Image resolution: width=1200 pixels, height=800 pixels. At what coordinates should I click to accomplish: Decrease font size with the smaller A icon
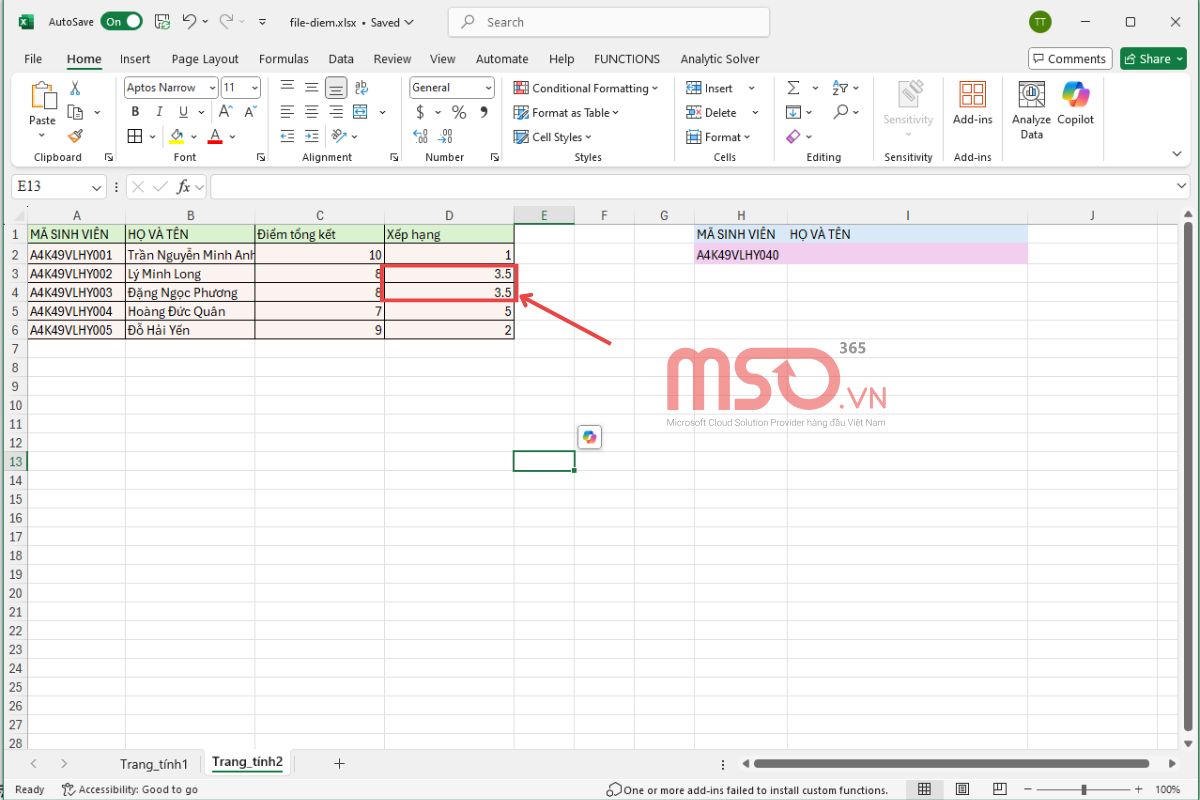coord(250,112)
